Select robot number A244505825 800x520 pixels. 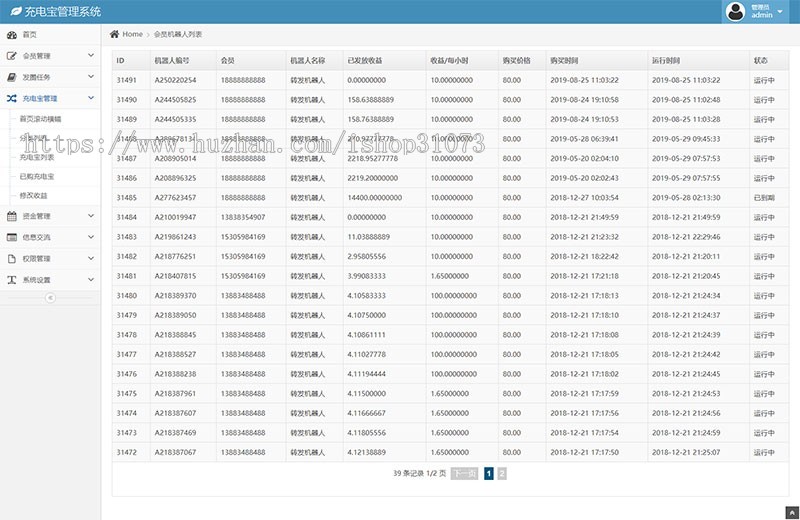(176, 100)
